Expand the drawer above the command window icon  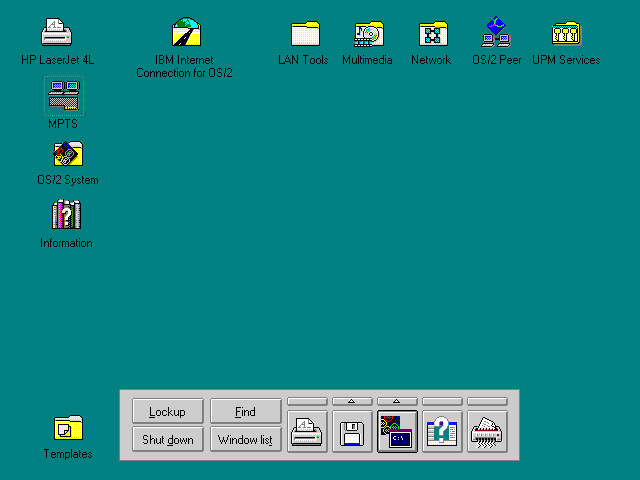pyautogui.click(x=397, y=402)
